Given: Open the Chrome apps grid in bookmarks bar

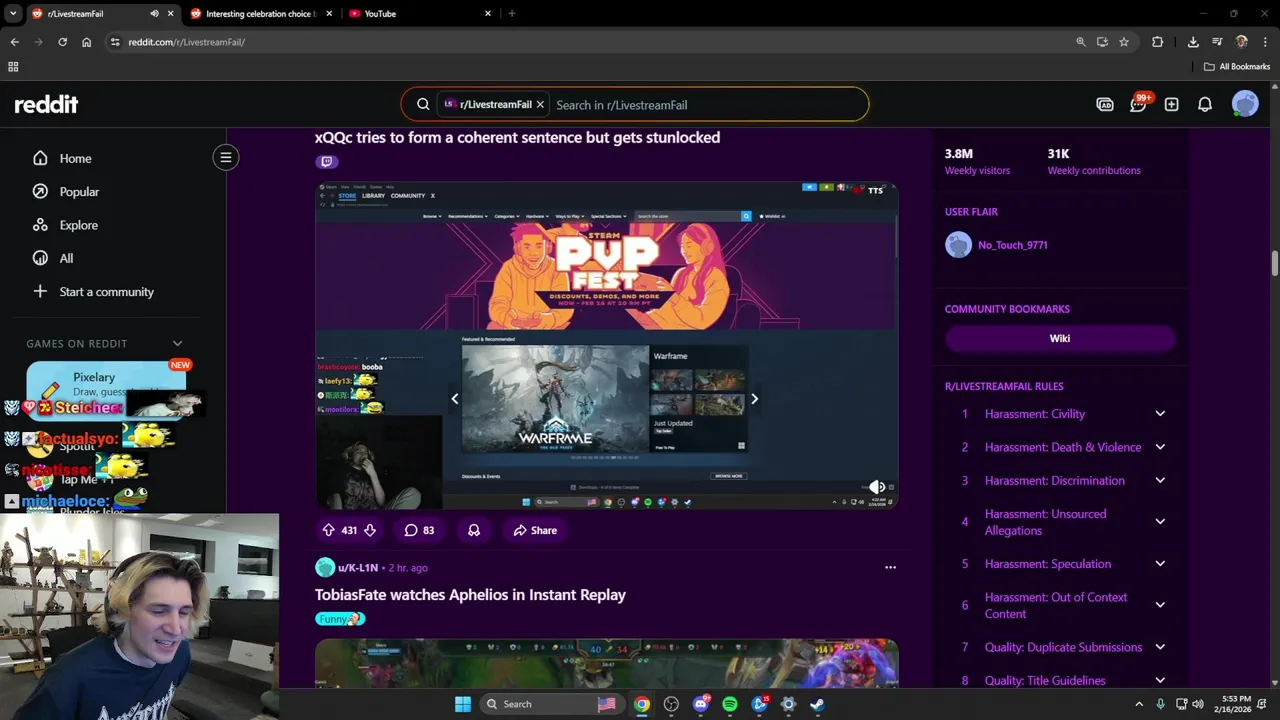Looking at the screenshot, I should pos(13,67).
